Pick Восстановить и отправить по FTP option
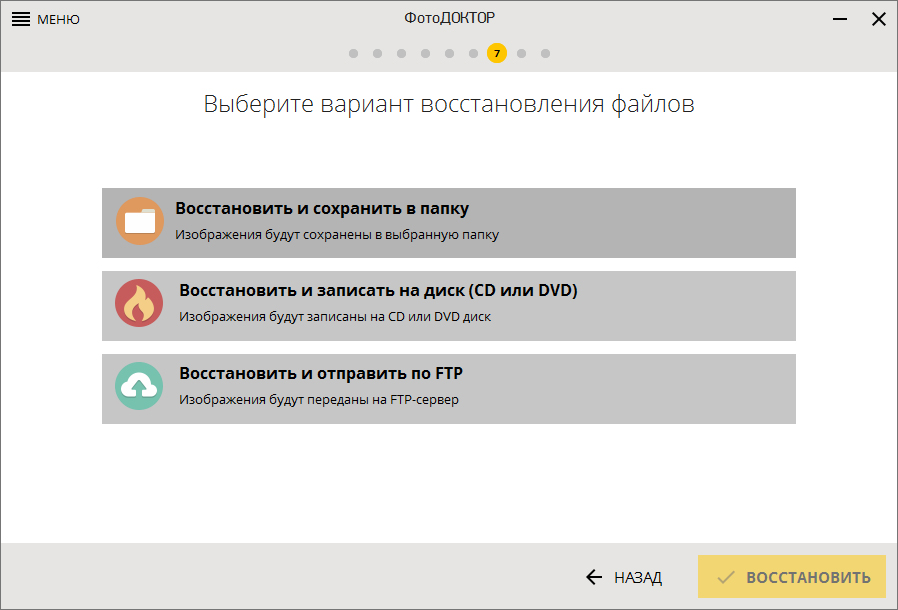The width and height of the screenshot is (898, 610). point(449,389)
